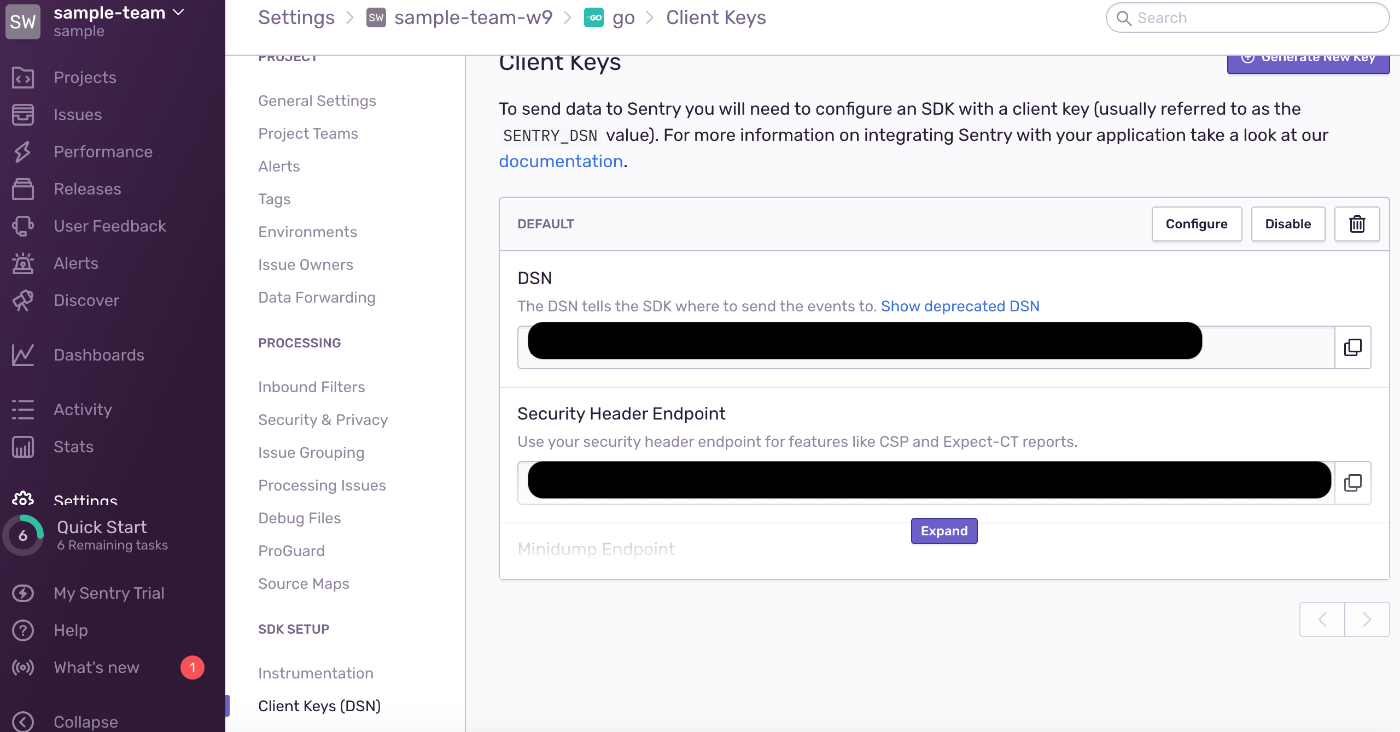Open the Performance lightning icon
This screenshot has width=1400, height=732.
(23, 152)
